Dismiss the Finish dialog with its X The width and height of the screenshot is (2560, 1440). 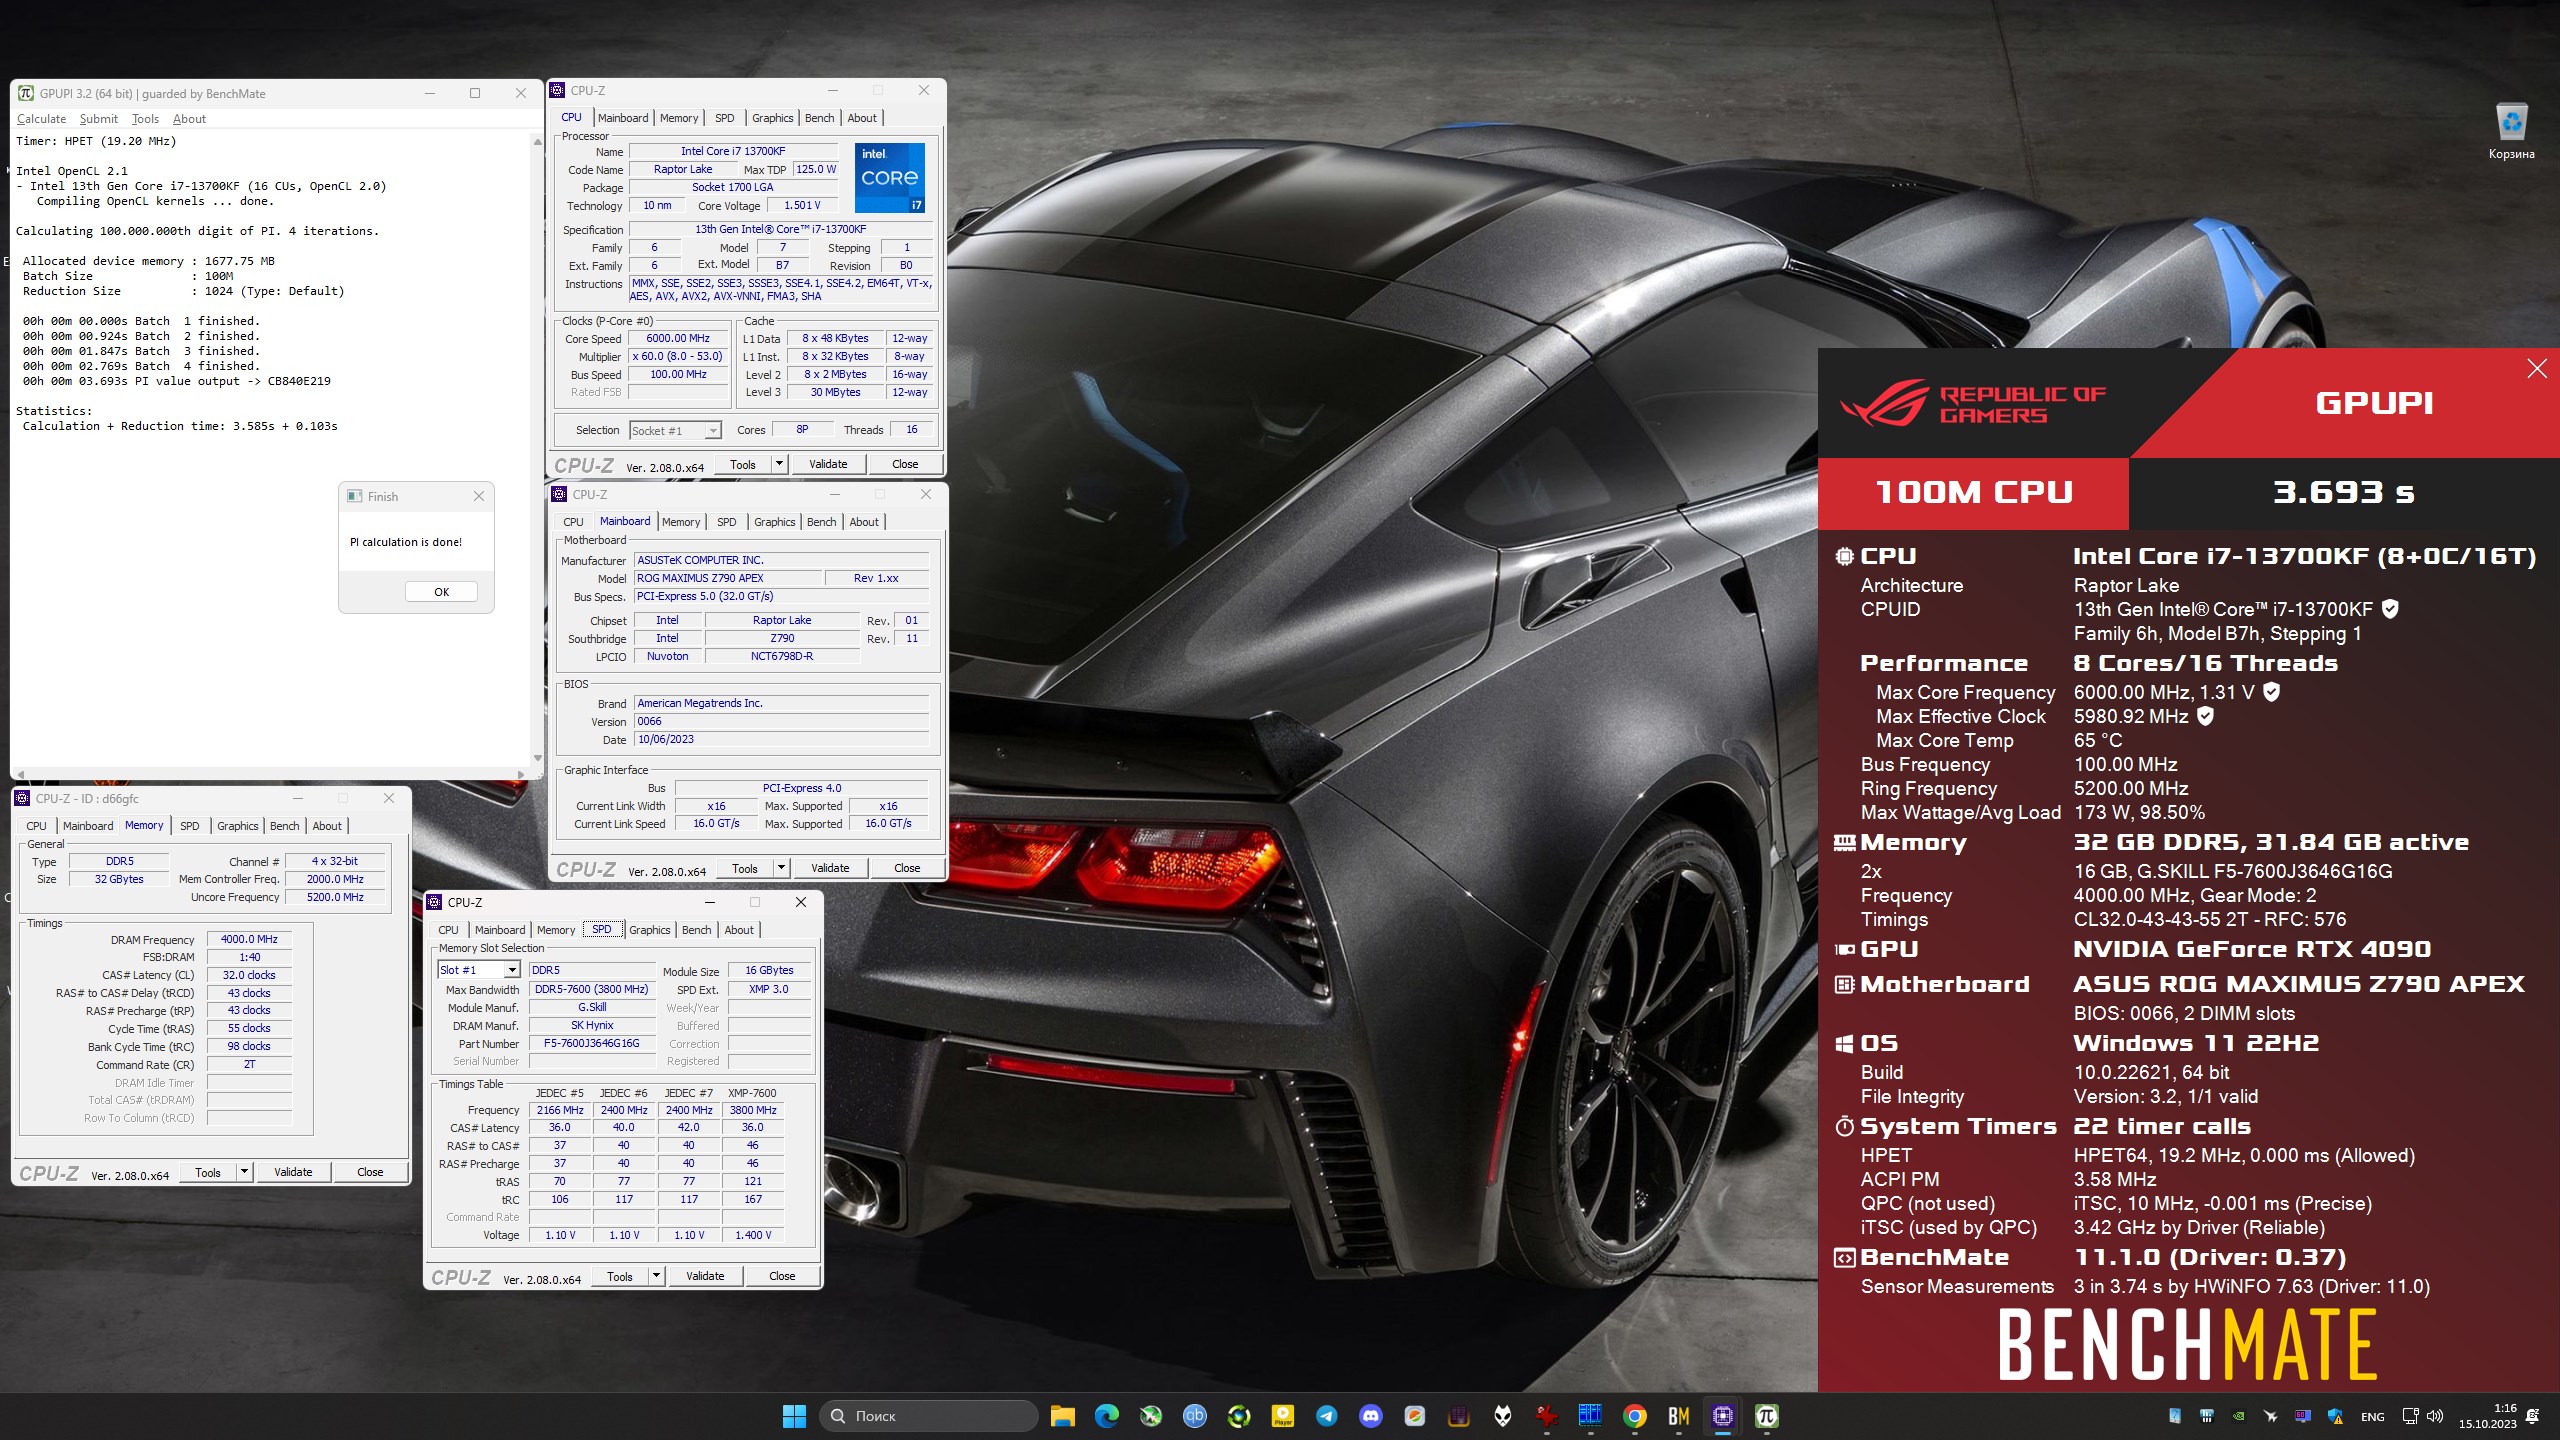[478, 496]
